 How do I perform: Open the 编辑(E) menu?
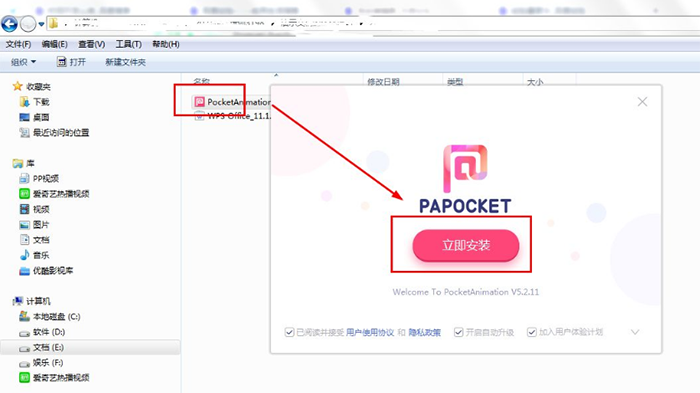(x=54, y=44)
